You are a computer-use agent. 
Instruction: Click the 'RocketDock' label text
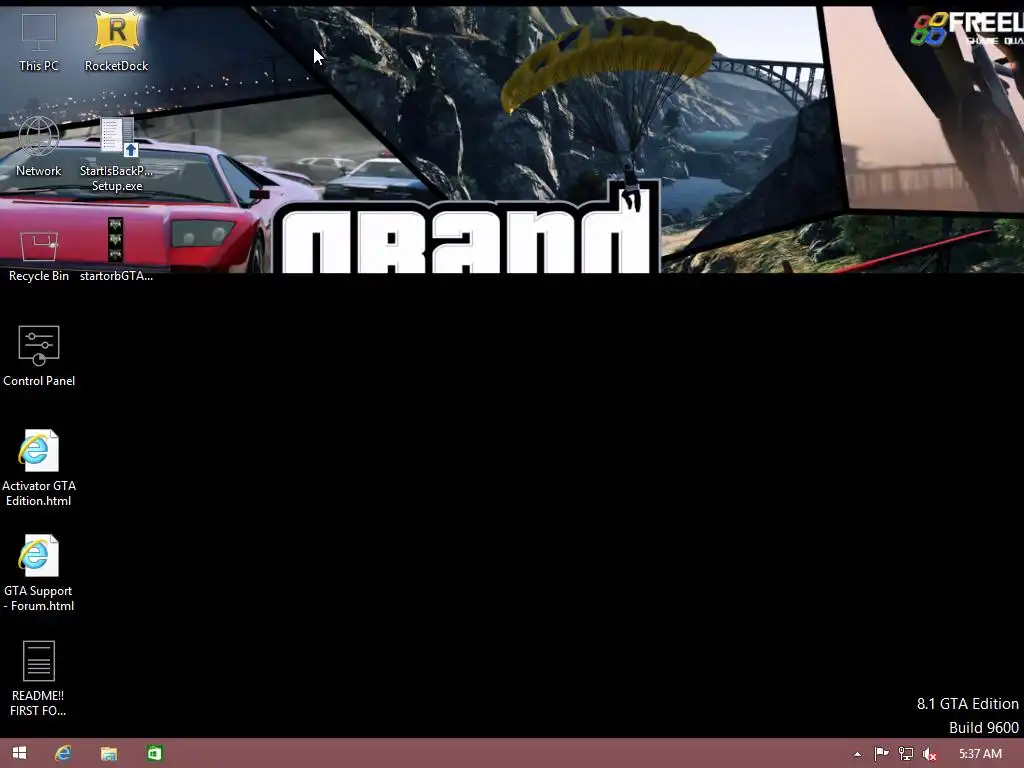(x=116, y=65)
